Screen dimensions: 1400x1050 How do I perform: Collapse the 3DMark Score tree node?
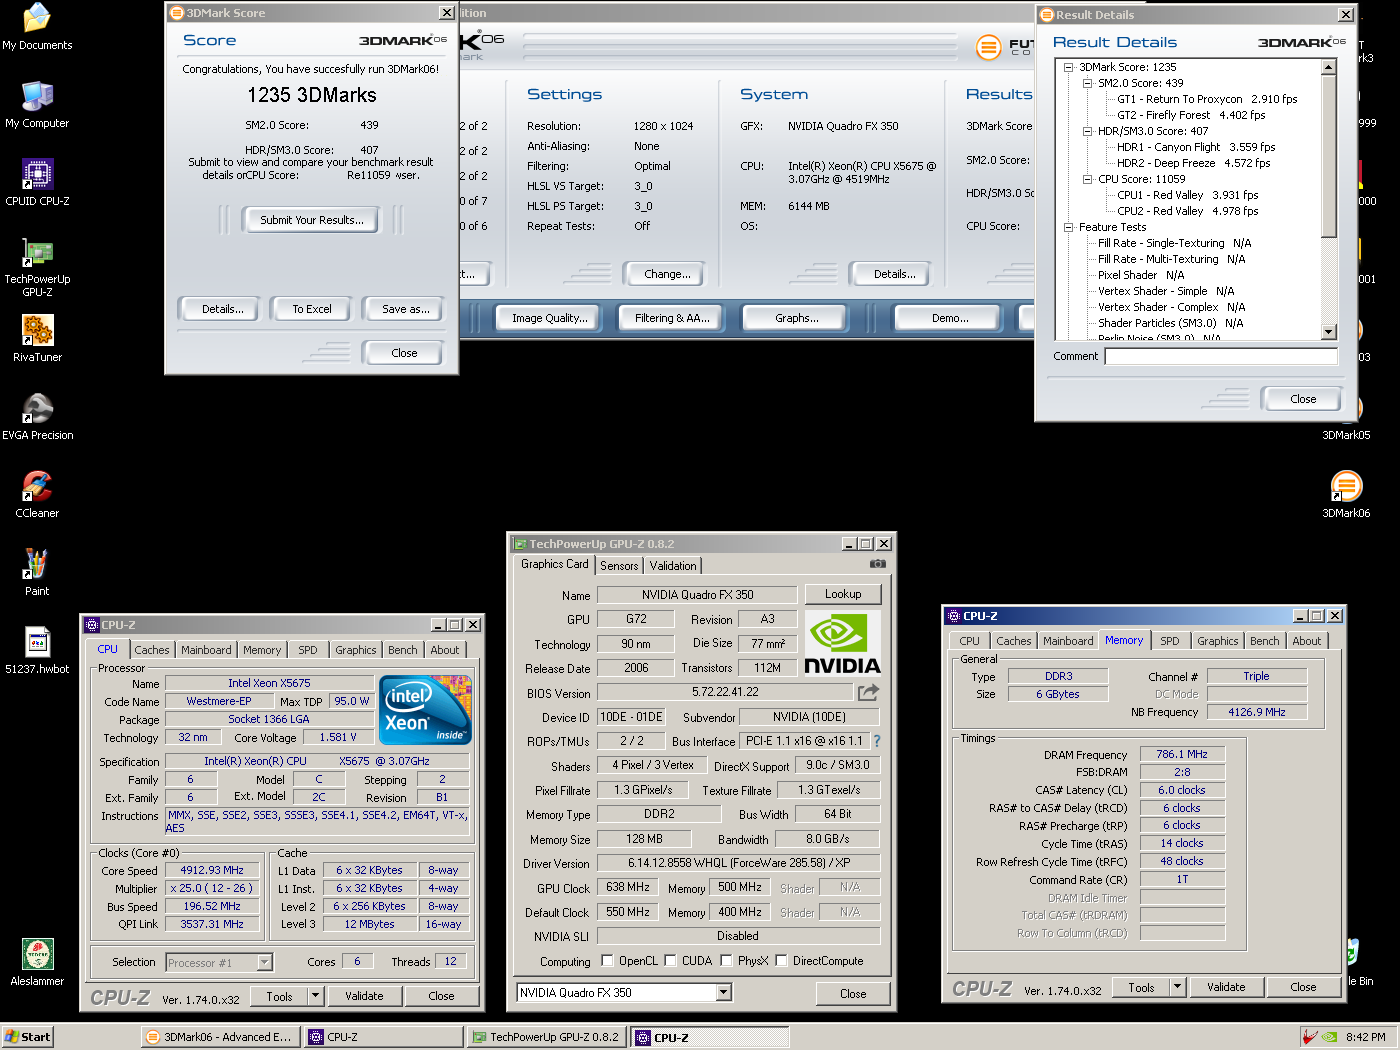point(1068,67)
